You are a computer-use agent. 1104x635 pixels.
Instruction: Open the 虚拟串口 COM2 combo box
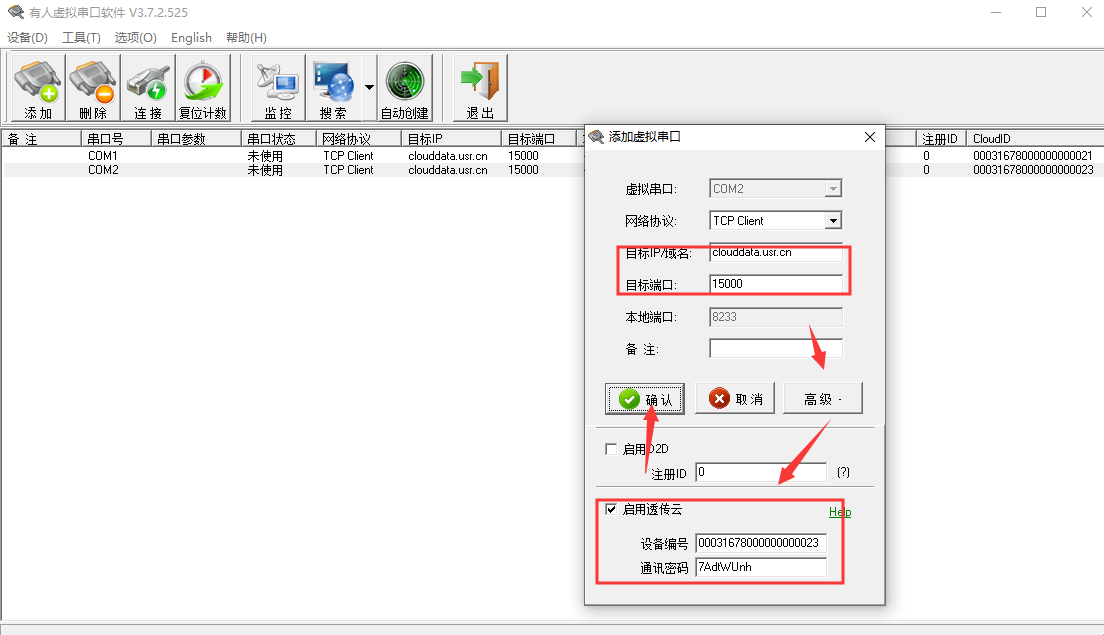(833, 189)
